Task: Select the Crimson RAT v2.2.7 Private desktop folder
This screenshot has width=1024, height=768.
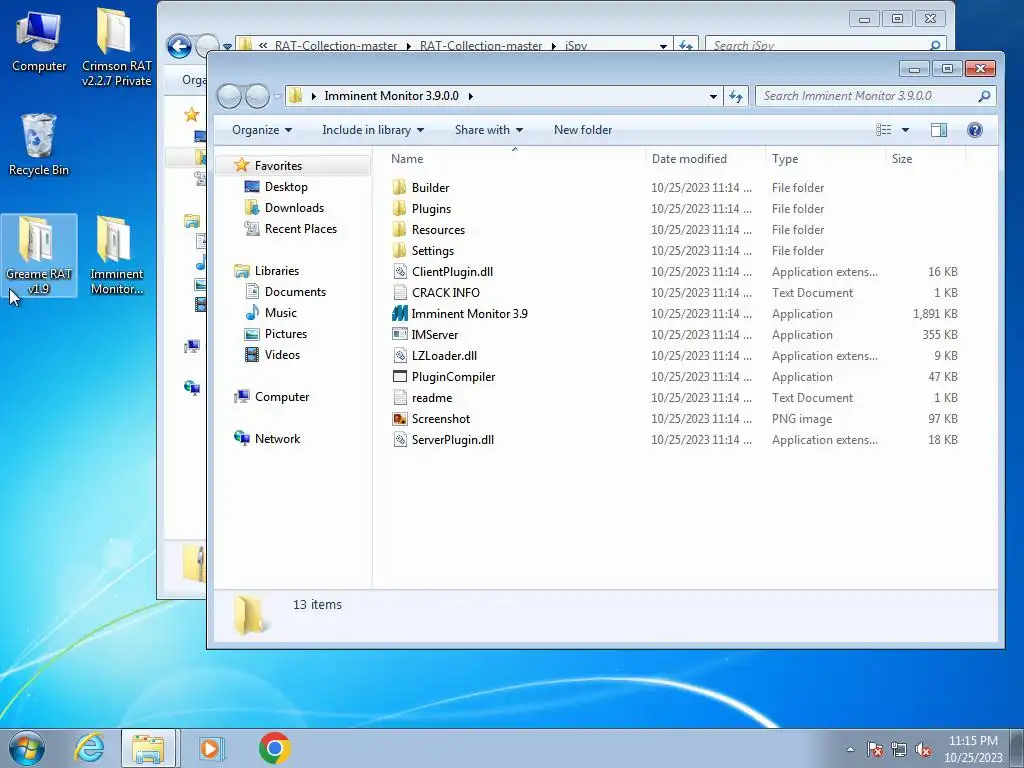Action: coord(116,48)
